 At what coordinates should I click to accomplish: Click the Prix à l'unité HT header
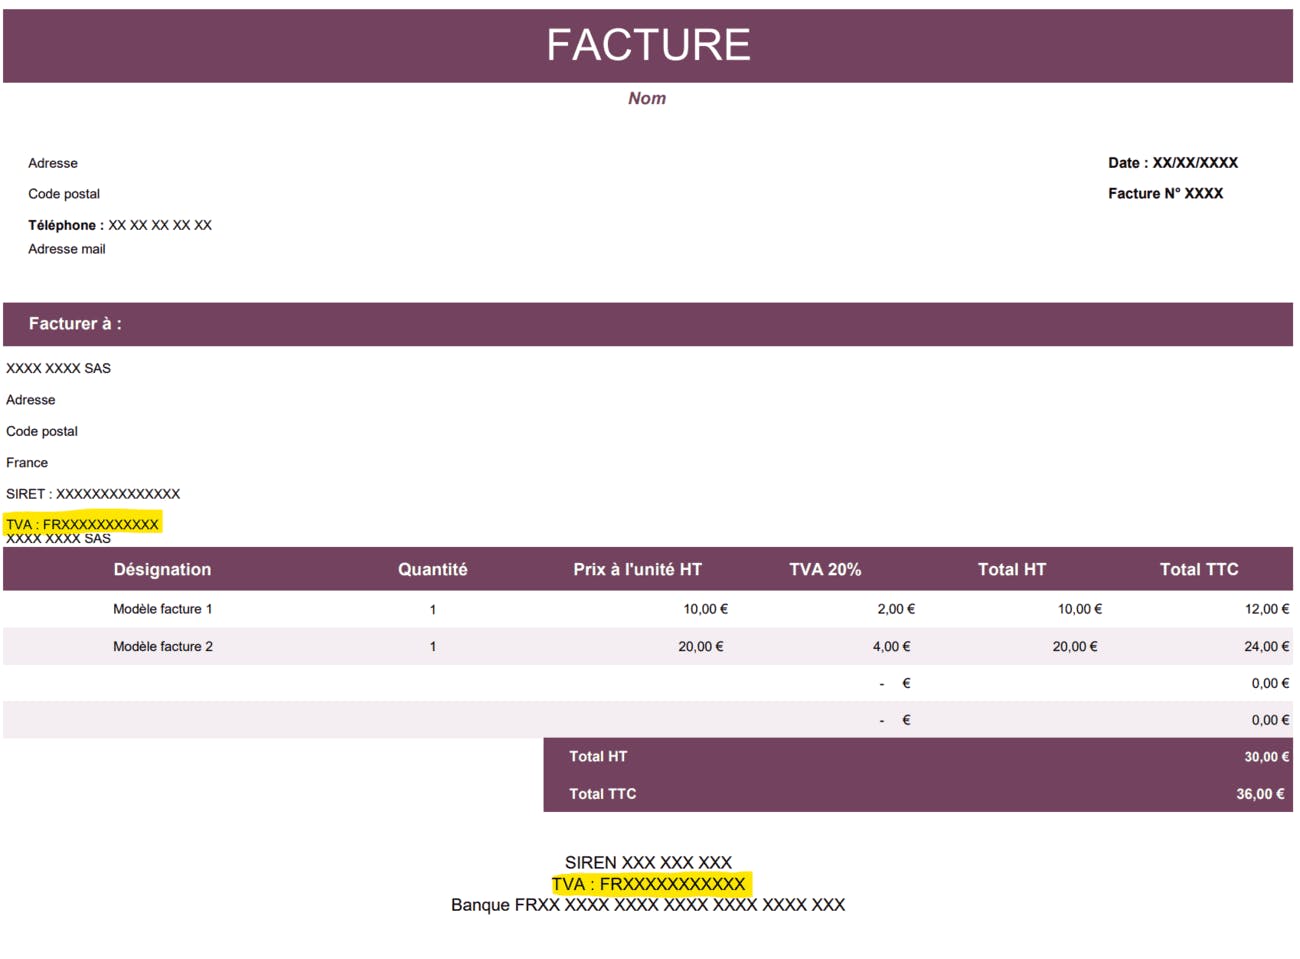tap(637, 569)
